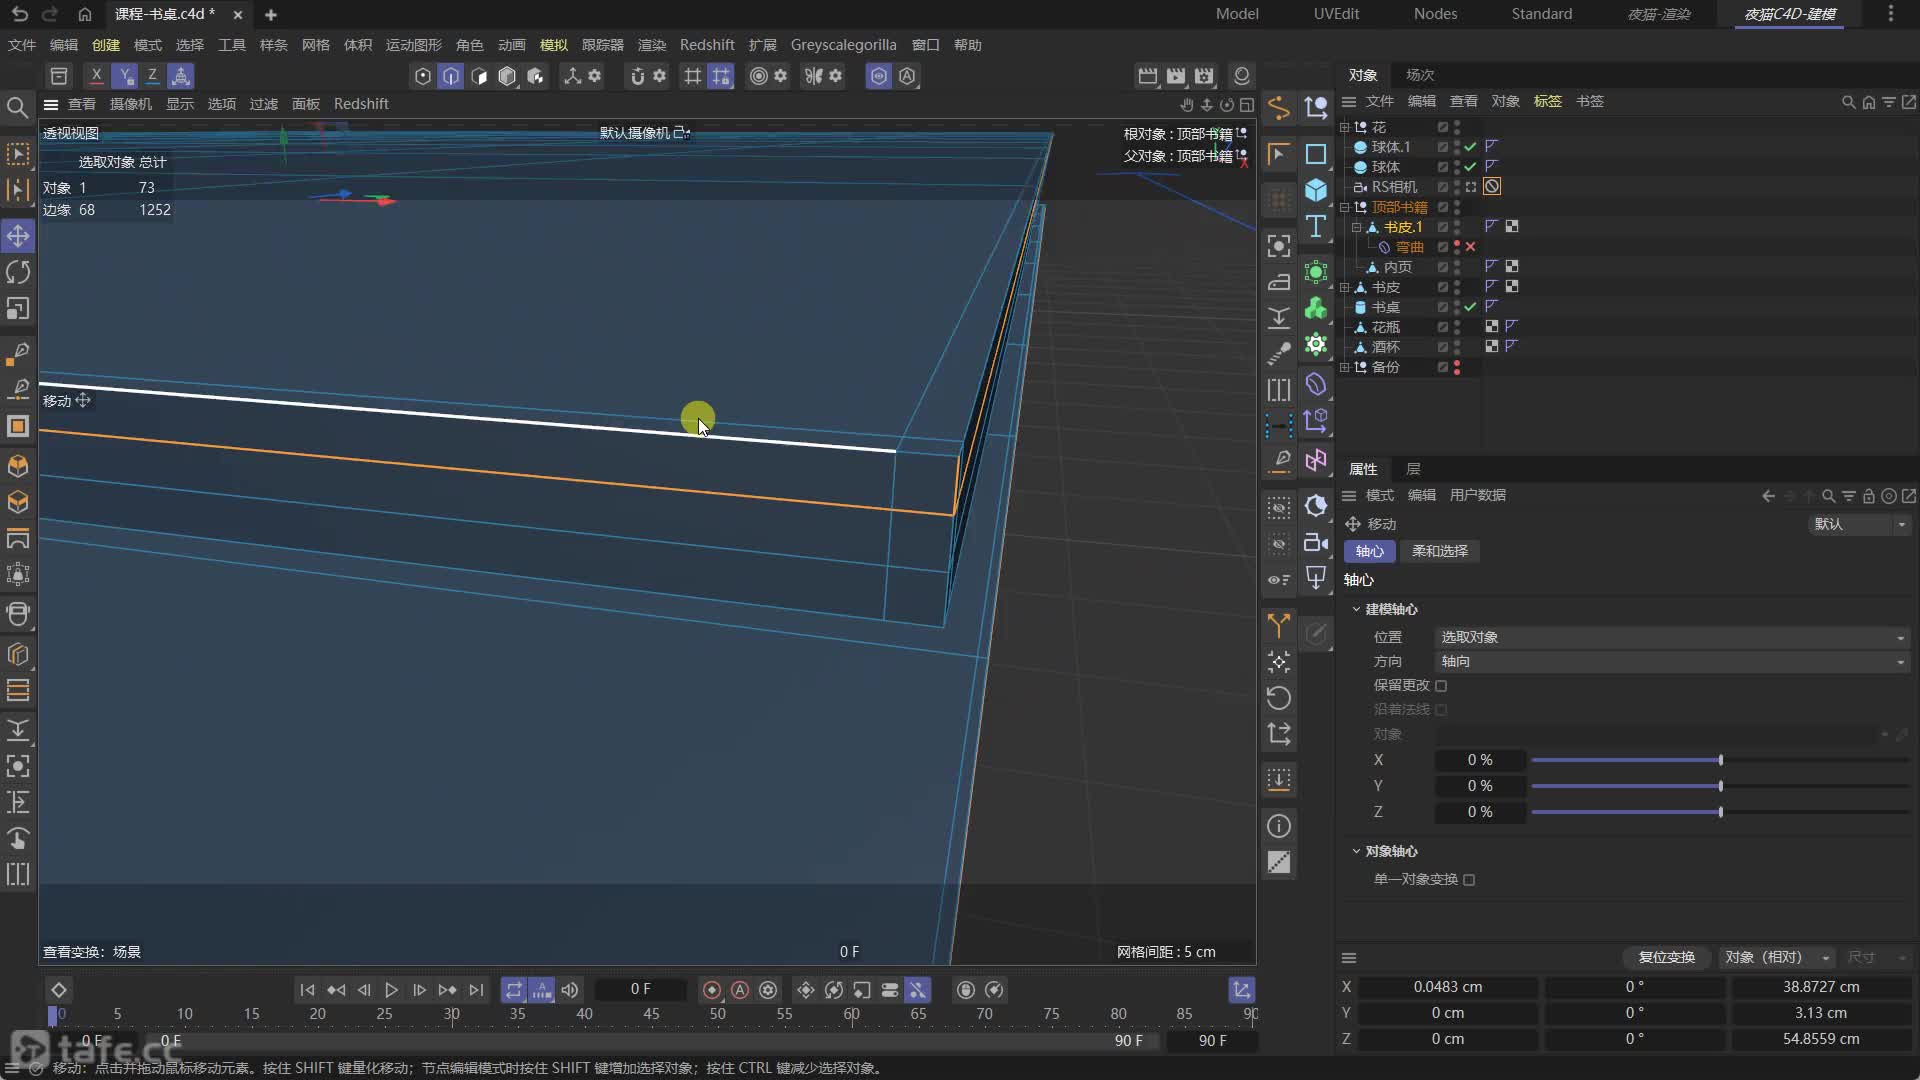Select the 柔和选择 button

[1439, 552]
